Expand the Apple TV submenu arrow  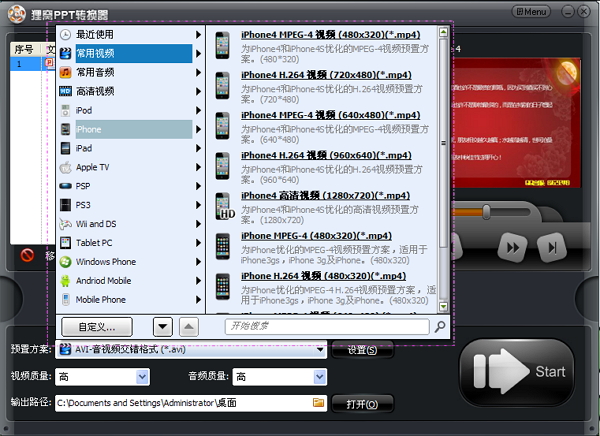coord(198,167)
